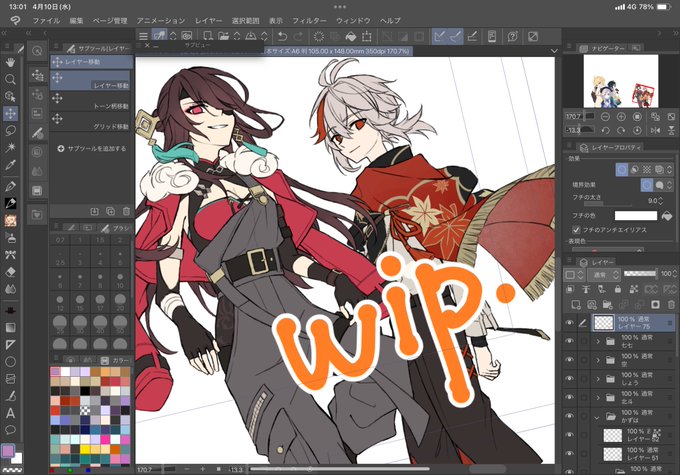Click the create new raster layer icon

pyautogui.click(x=575, y=305)
